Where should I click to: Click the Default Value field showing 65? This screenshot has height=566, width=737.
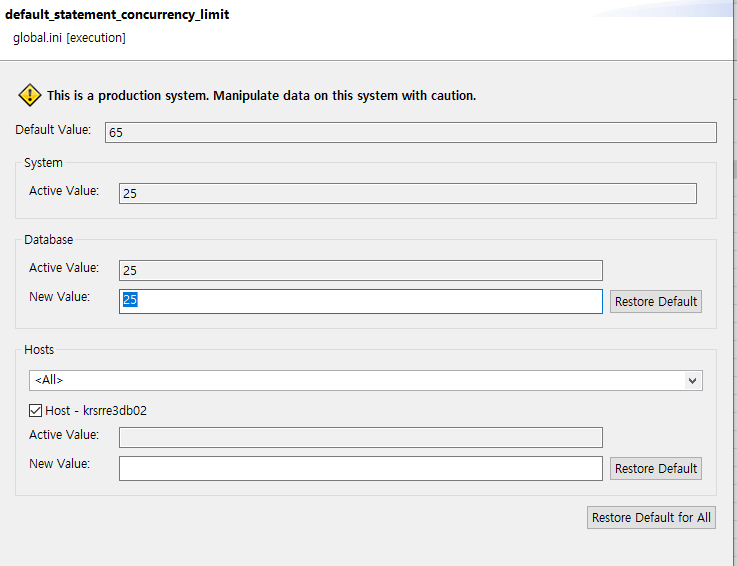point(411,133)
